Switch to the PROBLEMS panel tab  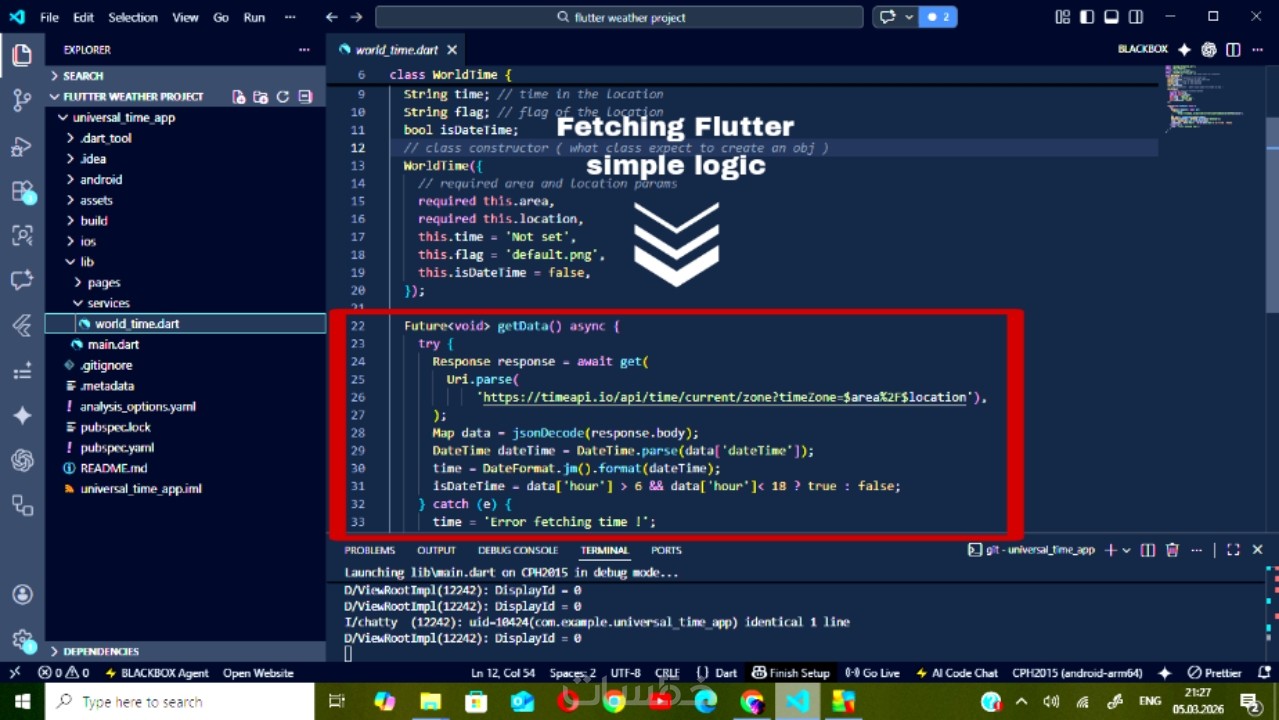point(369,550)
